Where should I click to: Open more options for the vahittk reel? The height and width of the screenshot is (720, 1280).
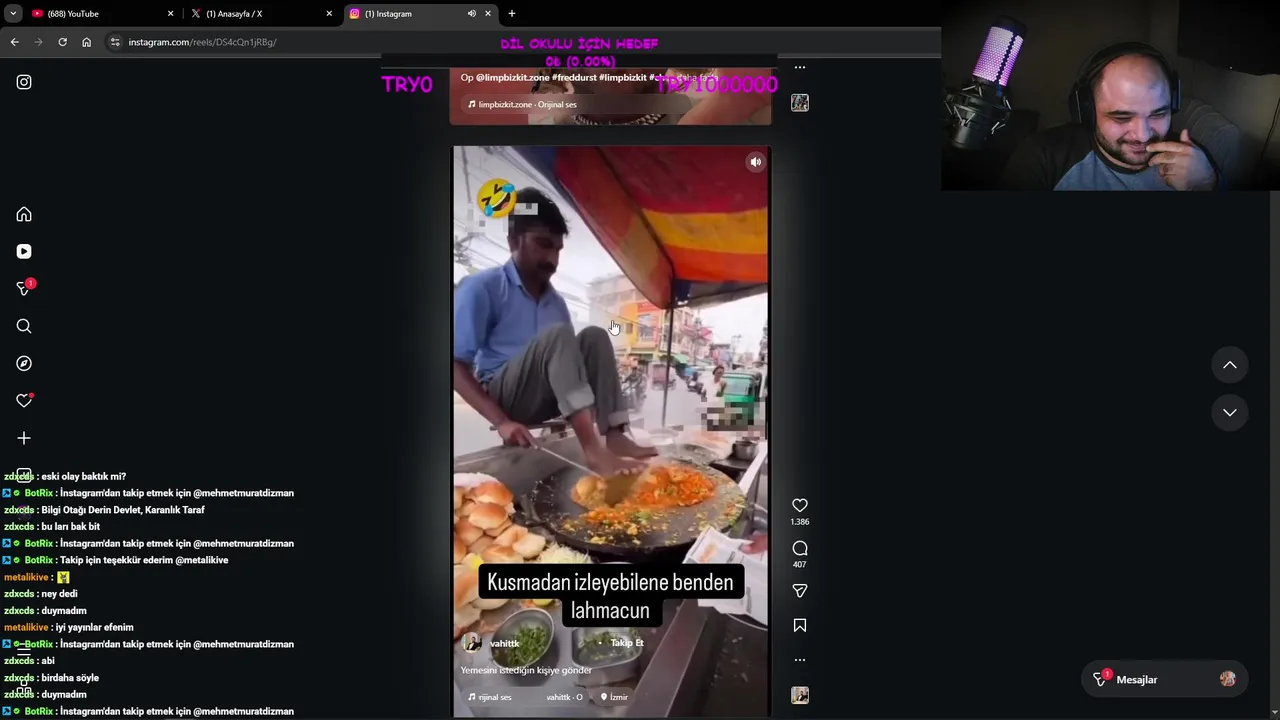[x=800, y=660]
